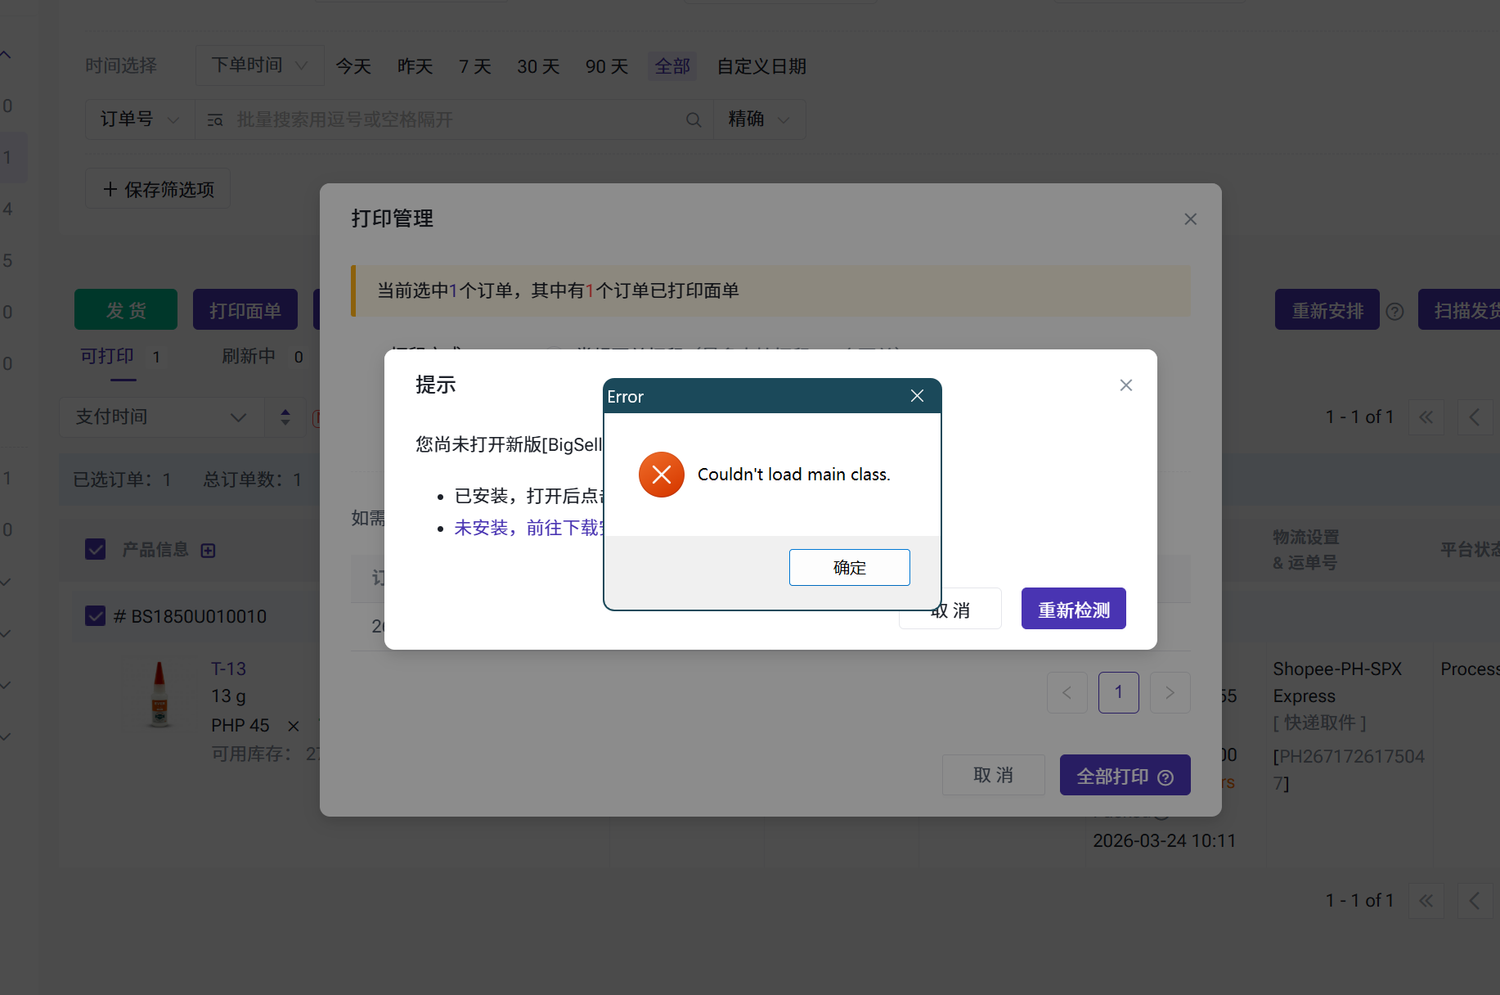This screenshot has width=1500, height=995.
Task: Click the expand icon next to 产品信息
Action: pos(208,550)
